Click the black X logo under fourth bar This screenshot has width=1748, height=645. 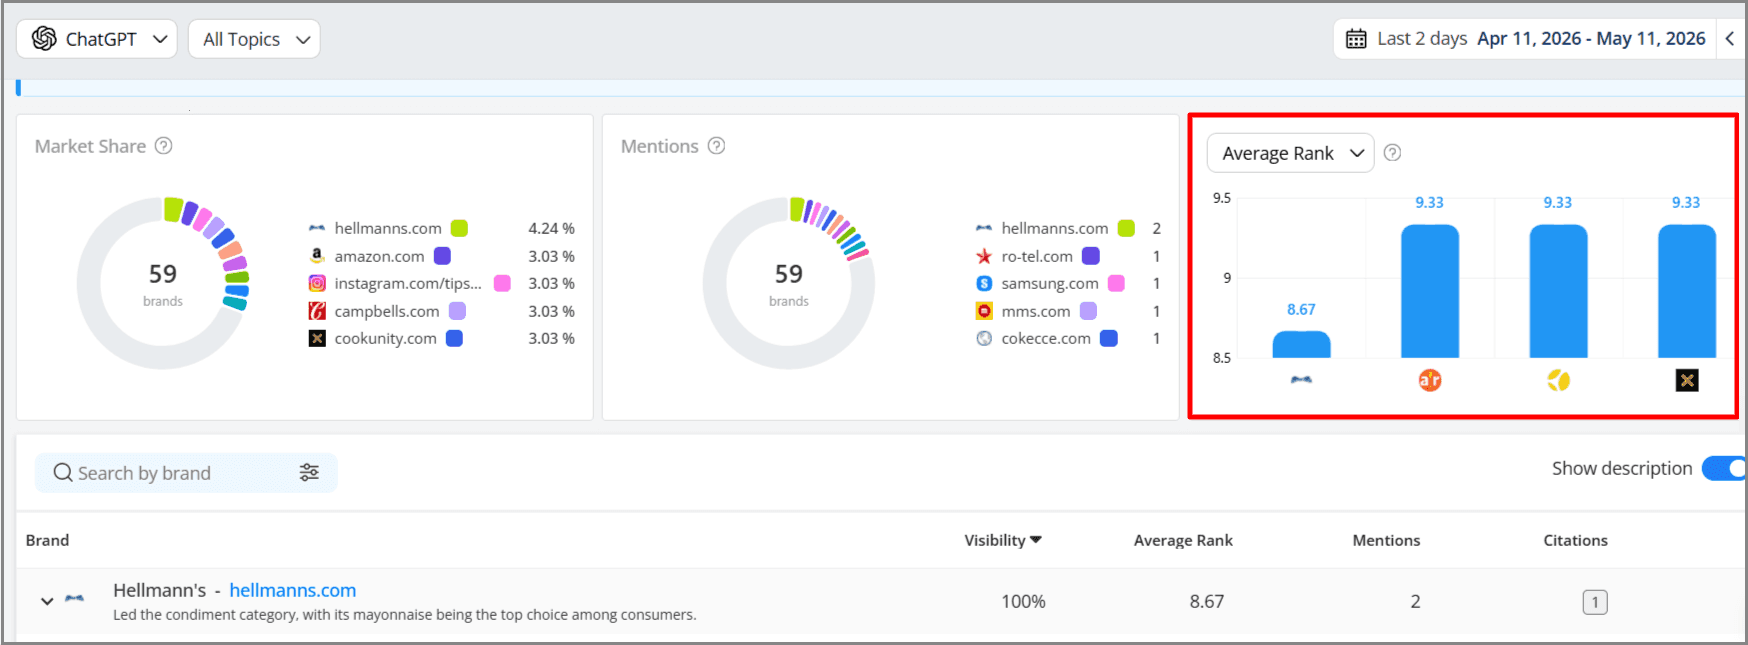point(1687,380)
